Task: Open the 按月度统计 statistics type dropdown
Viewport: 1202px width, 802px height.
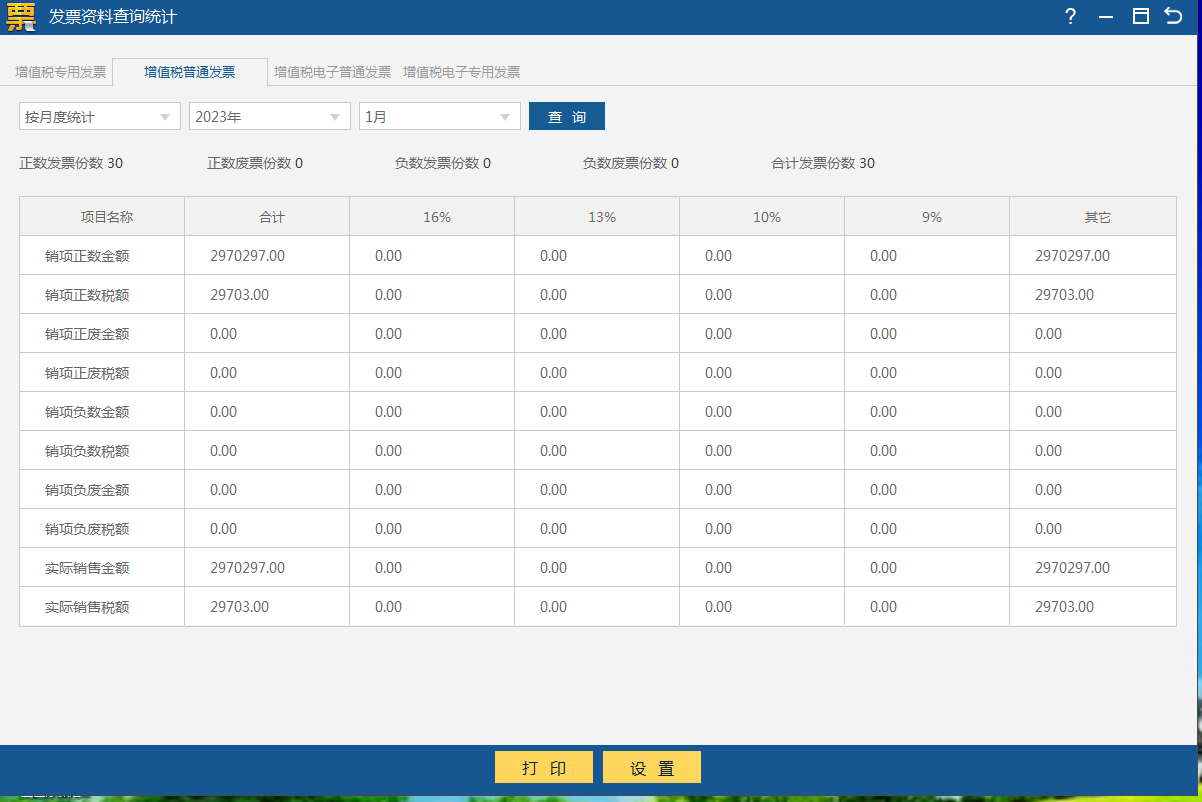Action: (x=99, y=117)
